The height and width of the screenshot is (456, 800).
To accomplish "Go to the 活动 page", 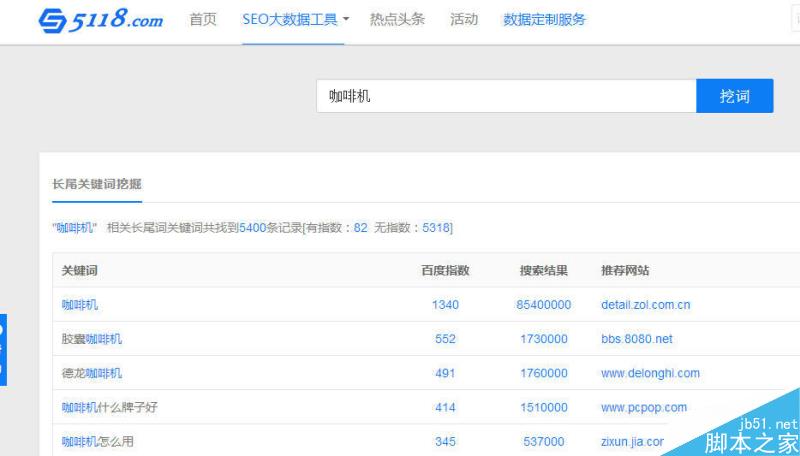I will (x=464, y=19).
